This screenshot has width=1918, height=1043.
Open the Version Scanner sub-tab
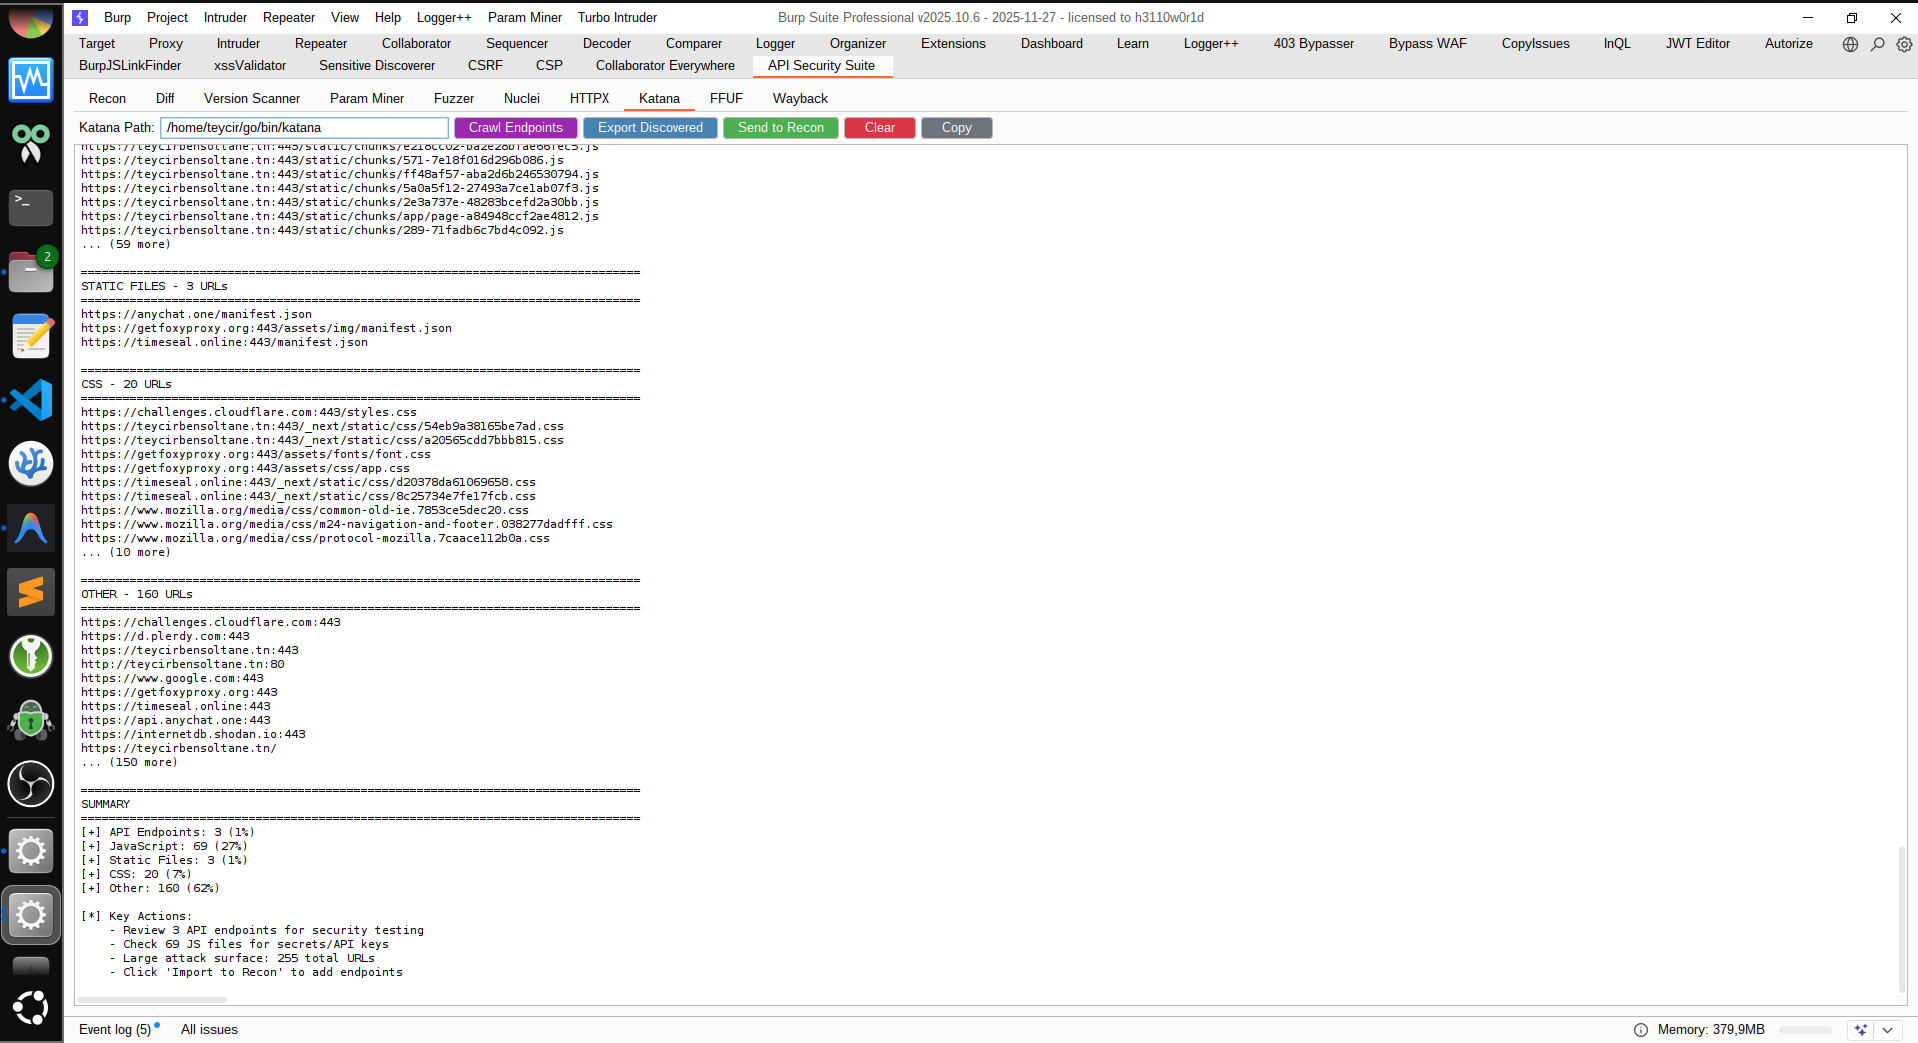[x=252, y=99]
